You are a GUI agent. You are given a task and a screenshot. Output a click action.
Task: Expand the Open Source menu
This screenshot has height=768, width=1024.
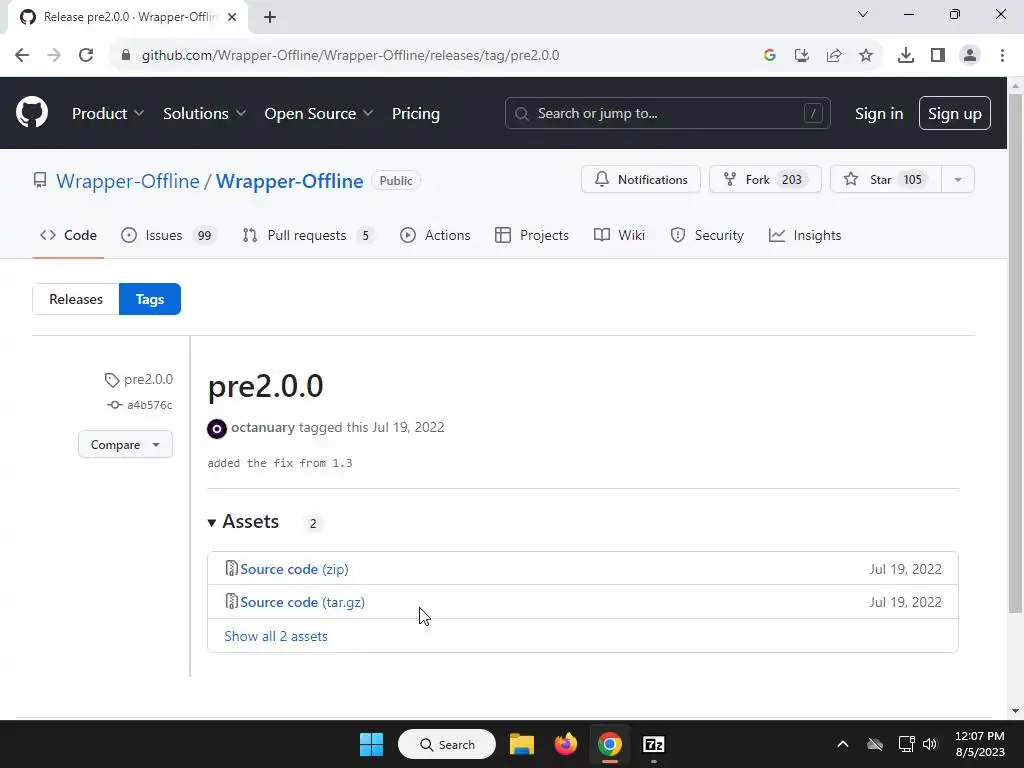[319, 114]
